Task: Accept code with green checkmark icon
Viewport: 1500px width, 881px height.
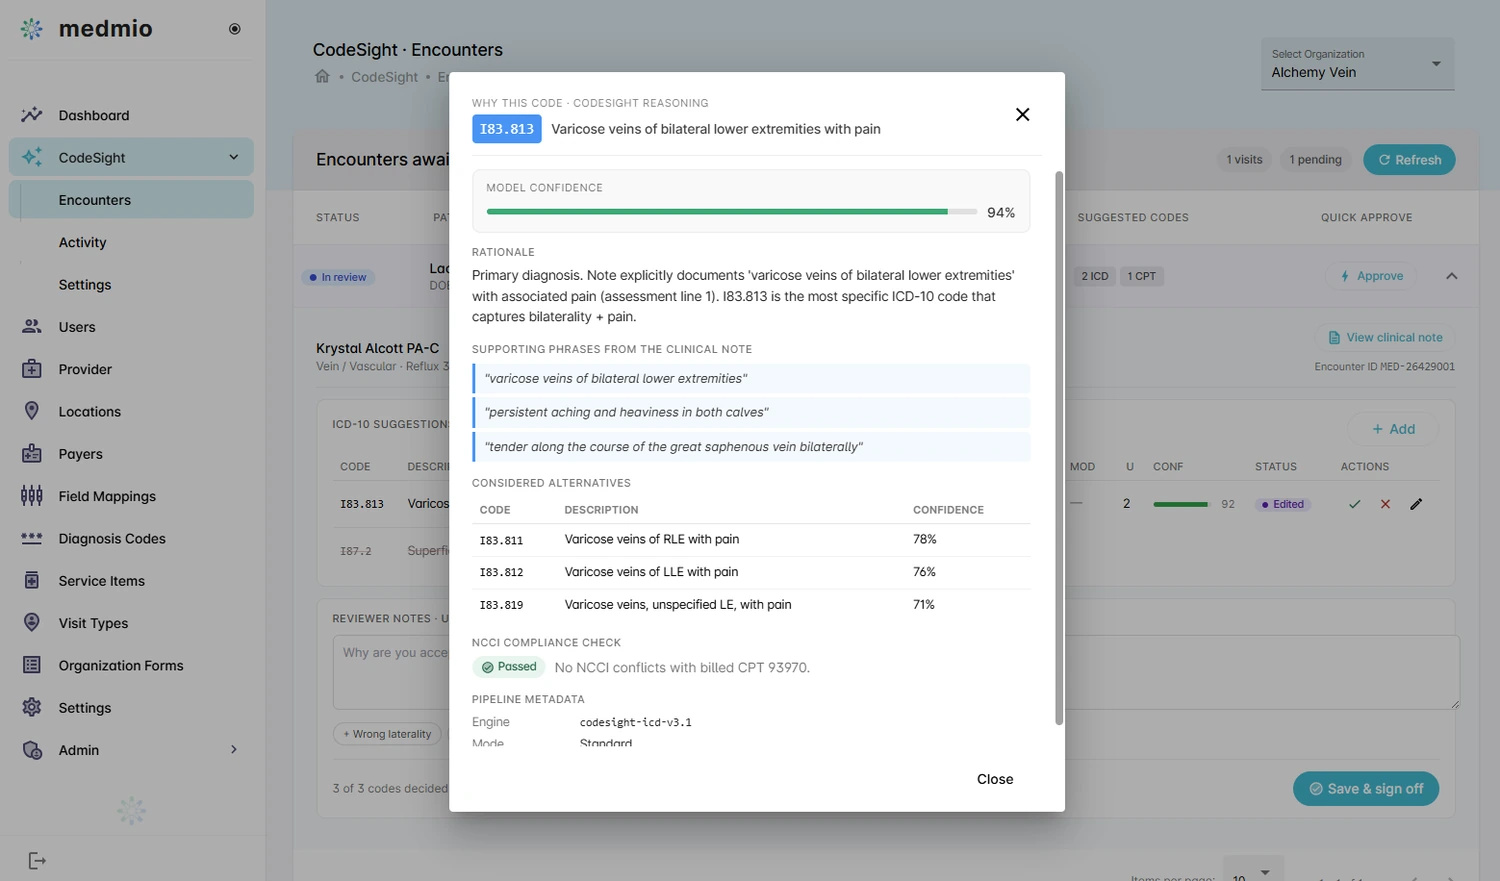Action: pos(1355,505)
